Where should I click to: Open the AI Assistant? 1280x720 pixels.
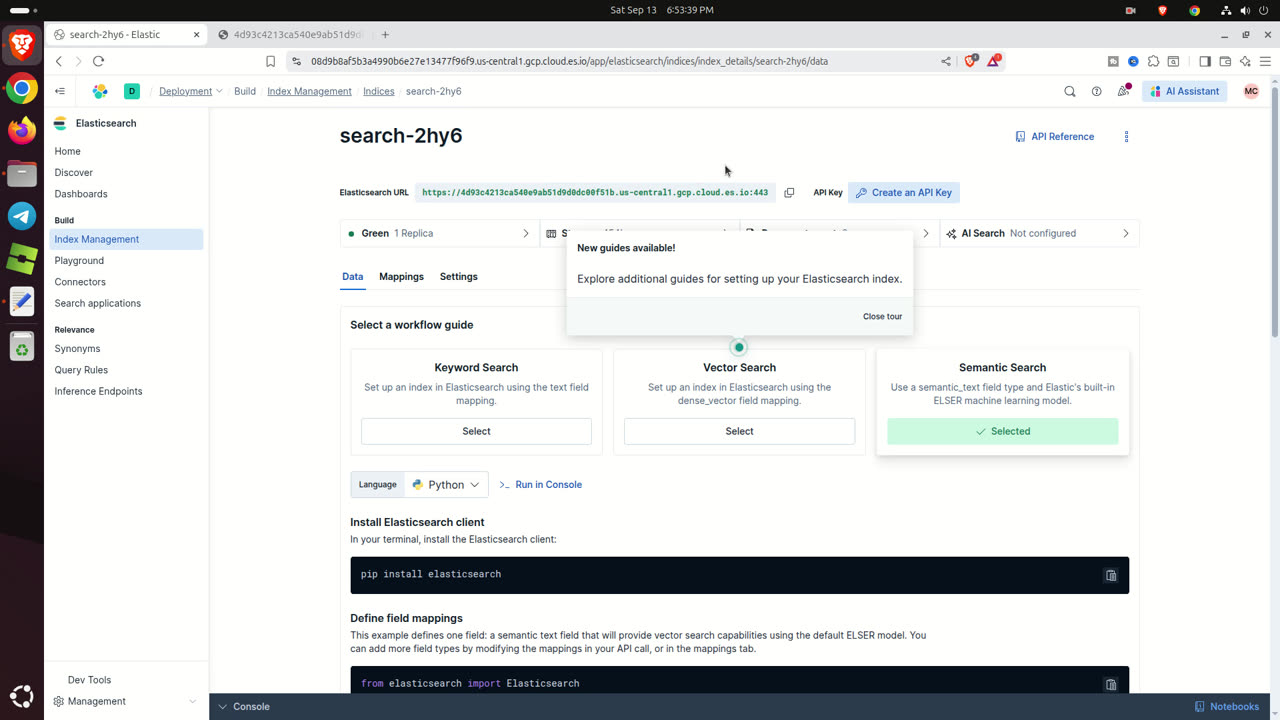tap(1184, 91)
